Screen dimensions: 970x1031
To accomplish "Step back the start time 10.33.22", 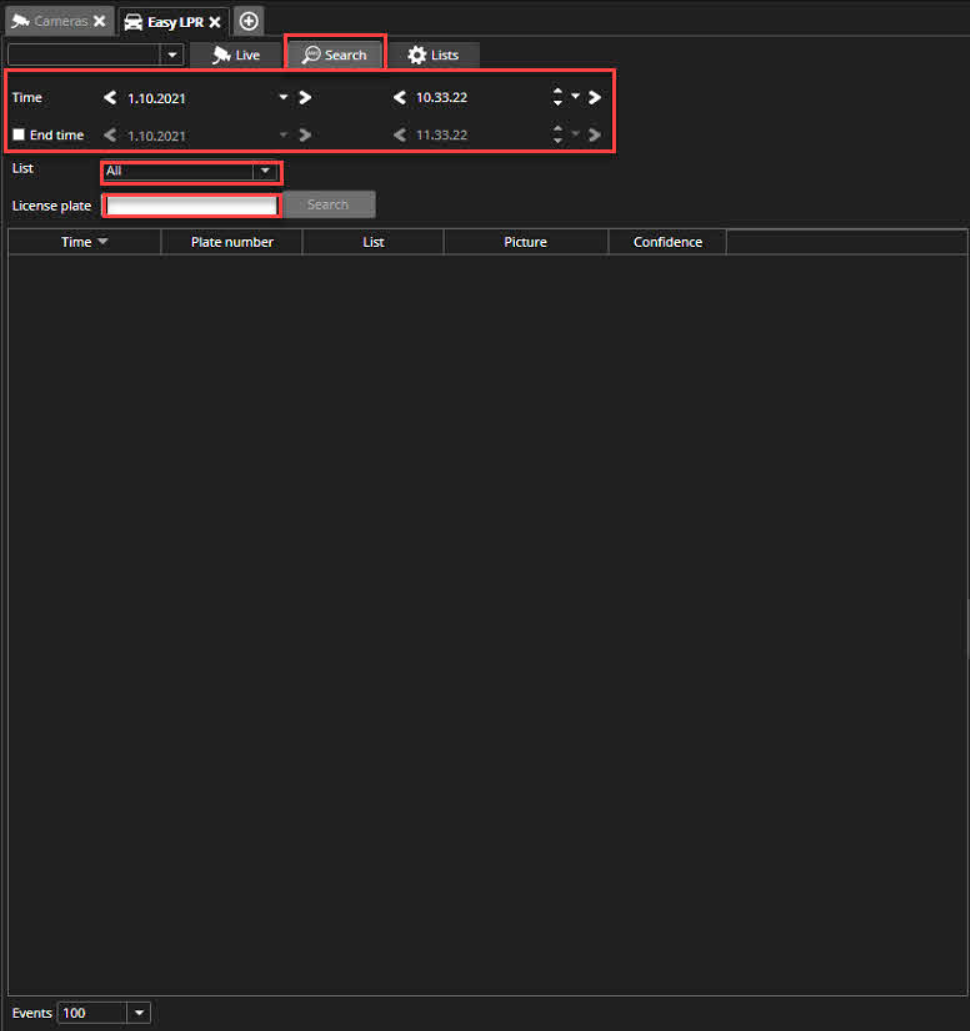I will pos(399,98).
